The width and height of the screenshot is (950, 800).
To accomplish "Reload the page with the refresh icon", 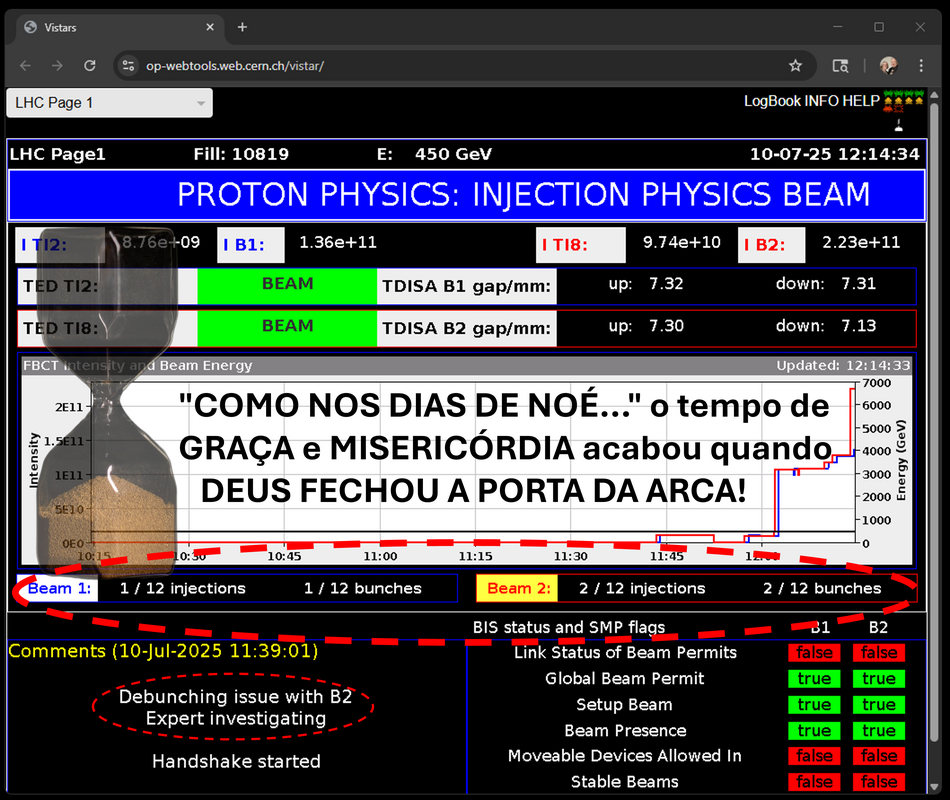I will pos(90,66).
